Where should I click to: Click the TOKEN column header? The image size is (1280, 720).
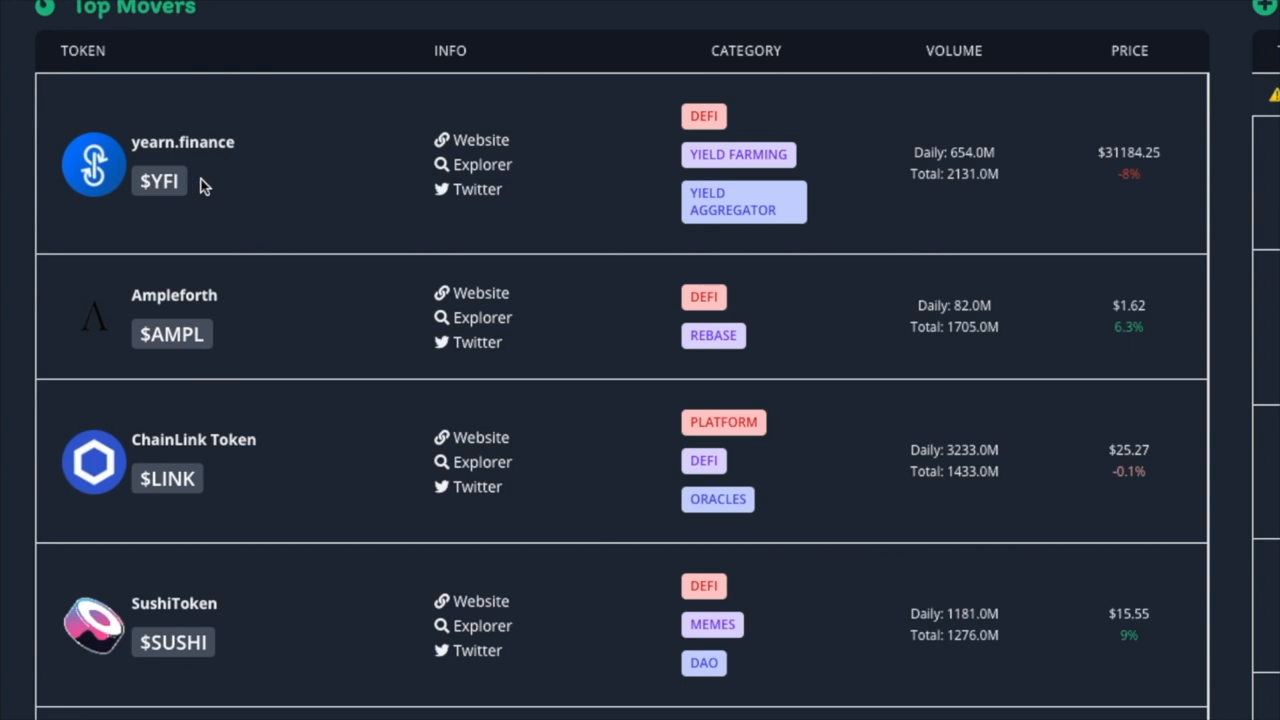pyautogui.click(x=83, y=50)
